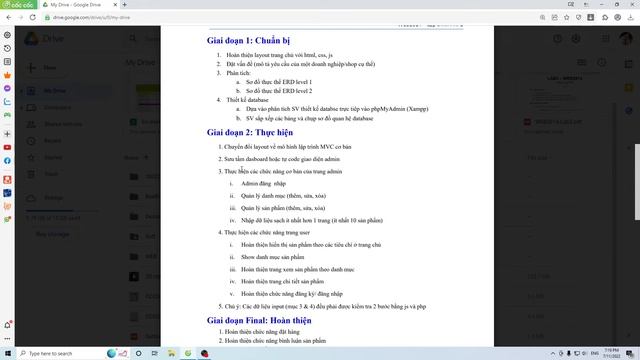Open File Explorer from the taskbar

171,353
